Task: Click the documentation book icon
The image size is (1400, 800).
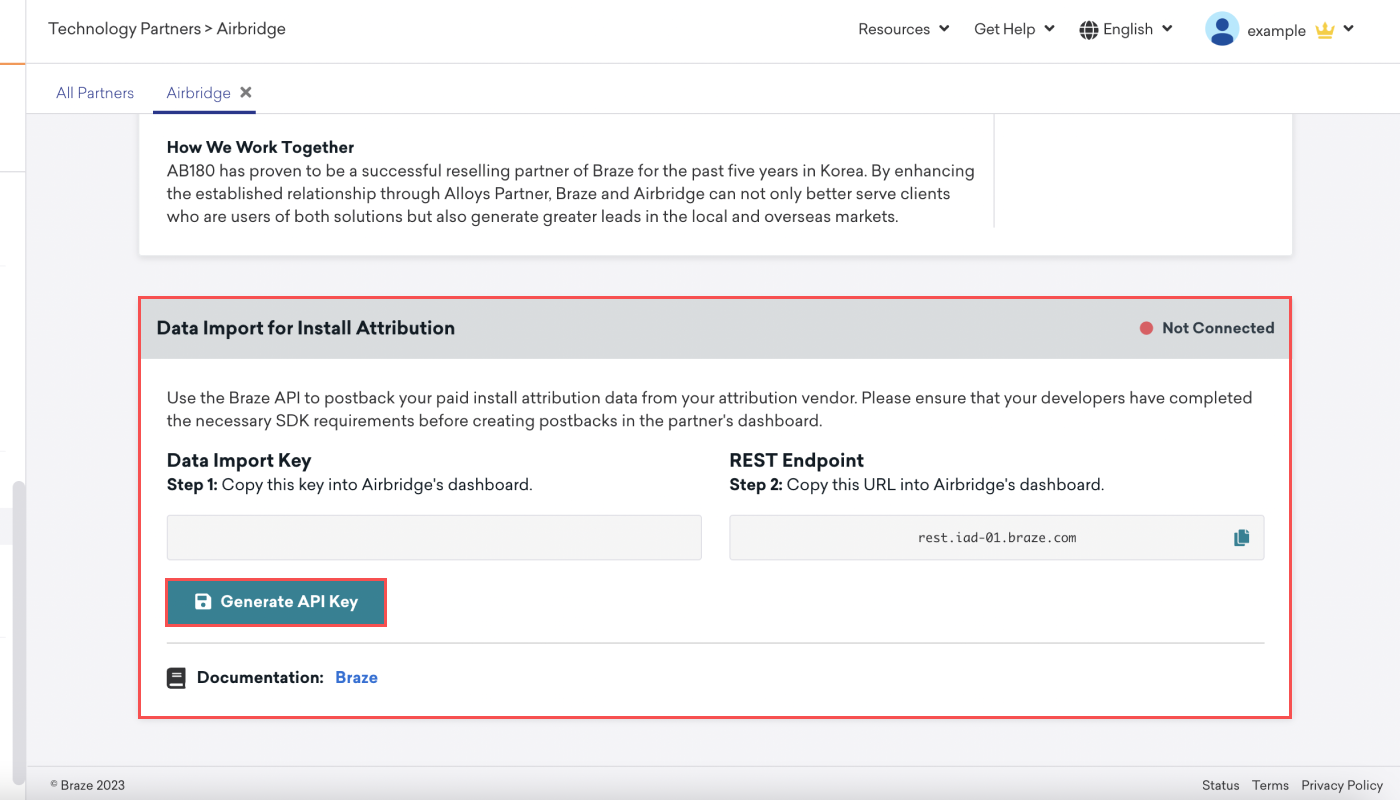Action: click(x=176, y=678)
